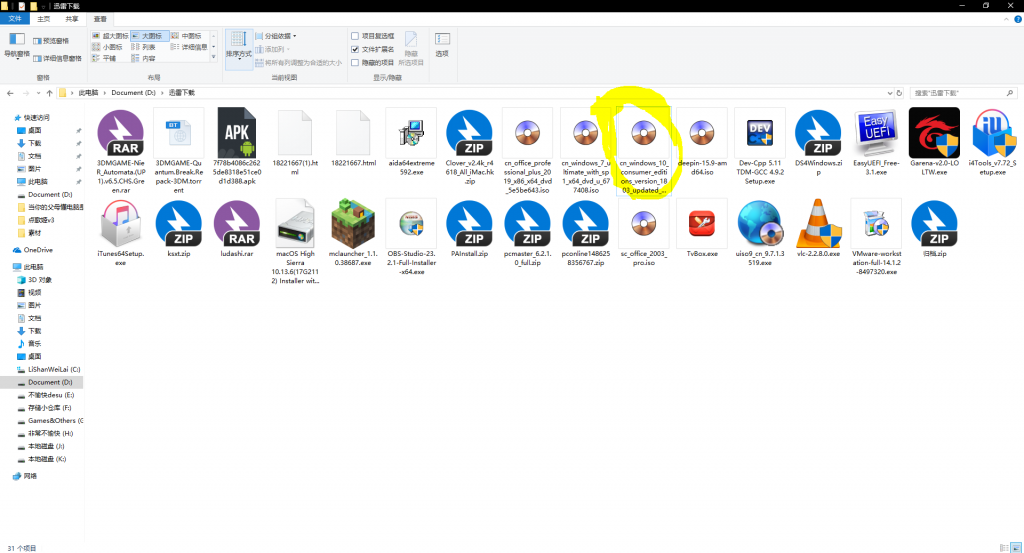Image resolution: width=1024 pixels, height=553 pixels.
Task: Select the VMware-workstation-full-14.1.2 installer
Action: point(876,238)
